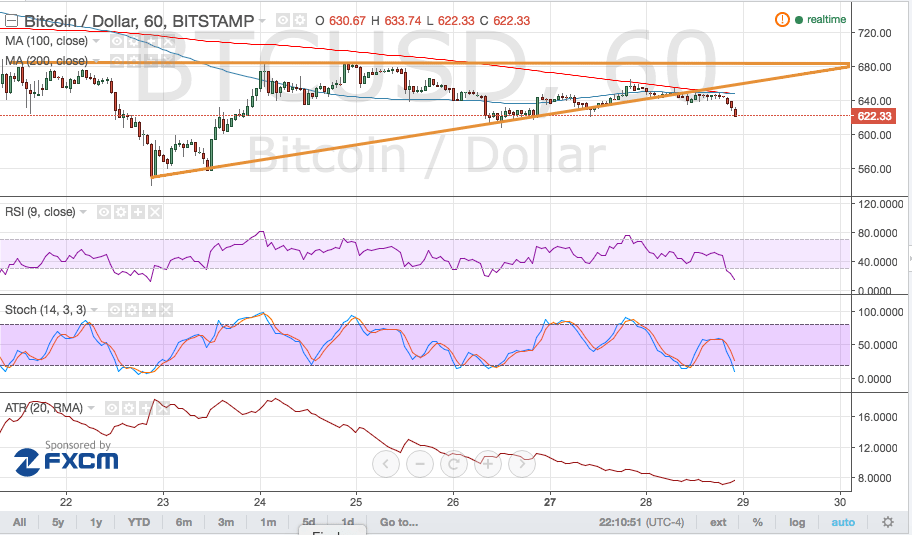Viewport: 912px width, 535px height.
Task: Zoom in chart with plus button
Action: tap(488, 464)
